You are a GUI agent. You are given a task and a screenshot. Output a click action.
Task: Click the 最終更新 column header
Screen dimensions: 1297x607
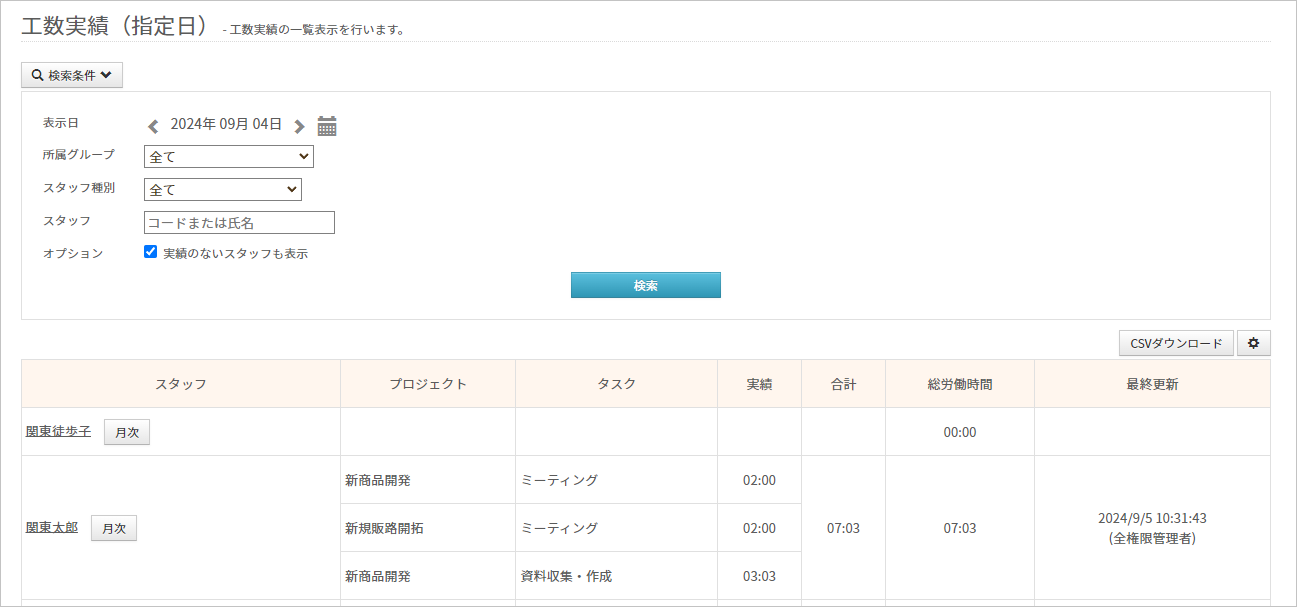(1152, 384)
